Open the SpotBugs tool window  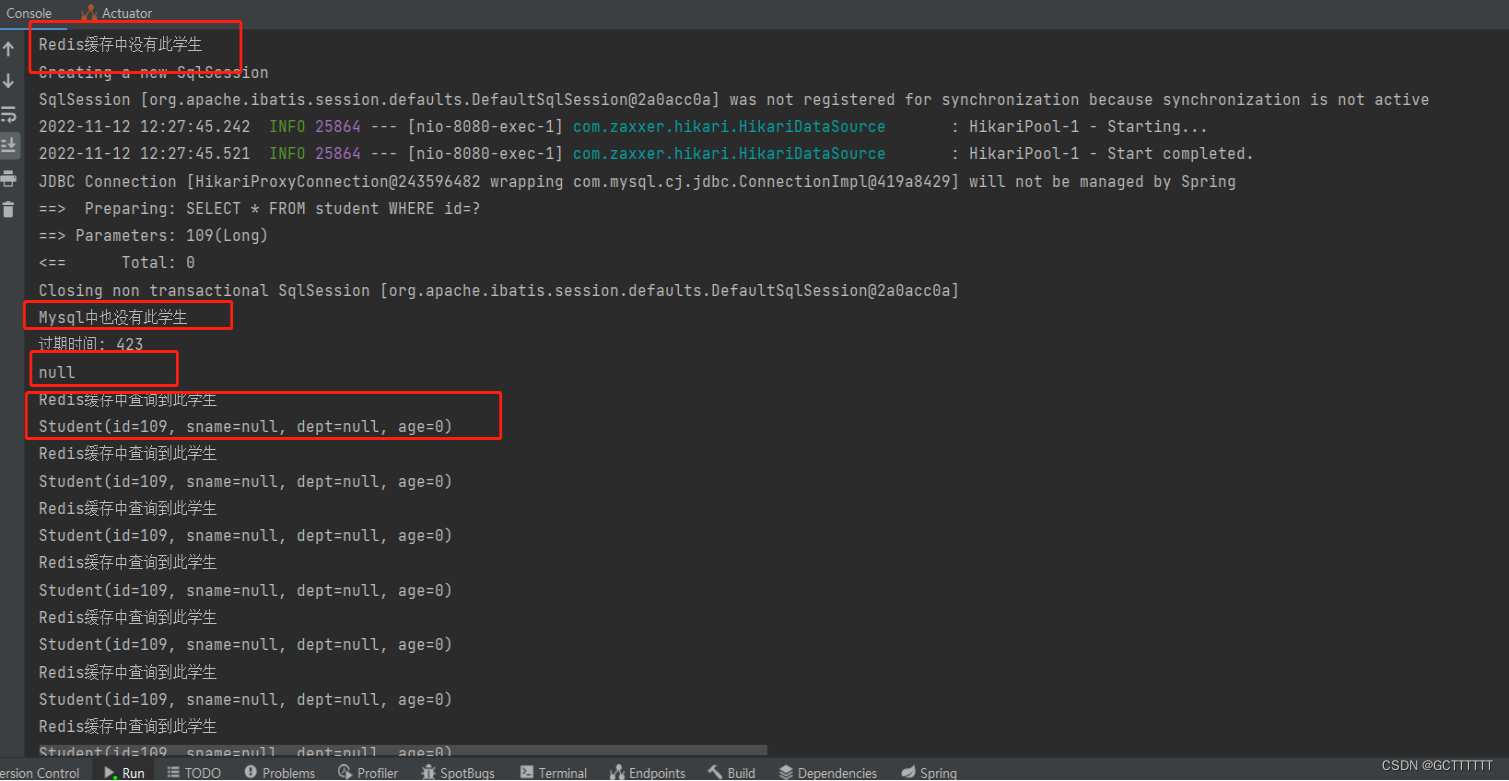pos(458,773)
